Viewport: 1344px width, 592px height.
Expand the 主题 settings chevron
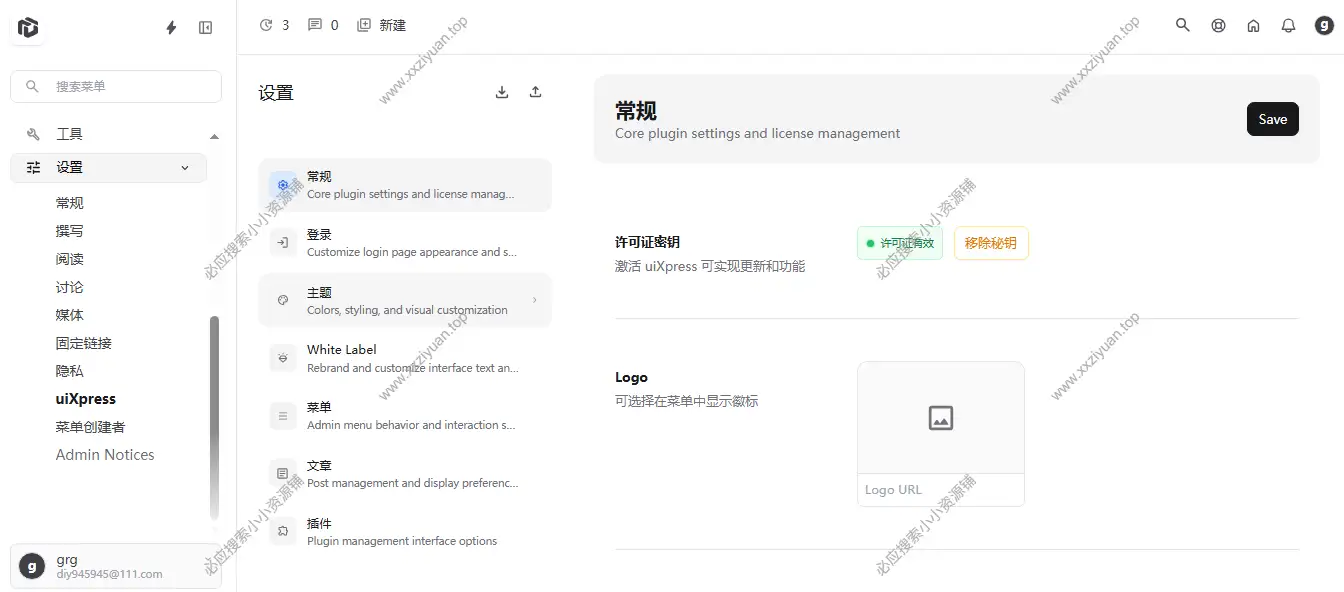pos(534,300)
